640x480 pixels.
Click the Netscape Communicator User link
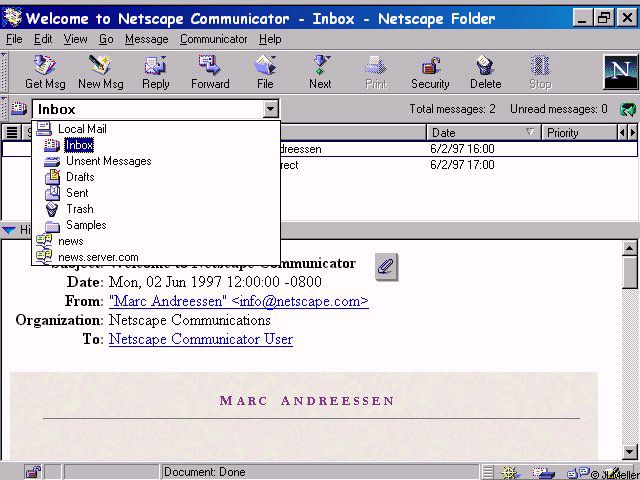pyautogui.click(x=201, y=339)
